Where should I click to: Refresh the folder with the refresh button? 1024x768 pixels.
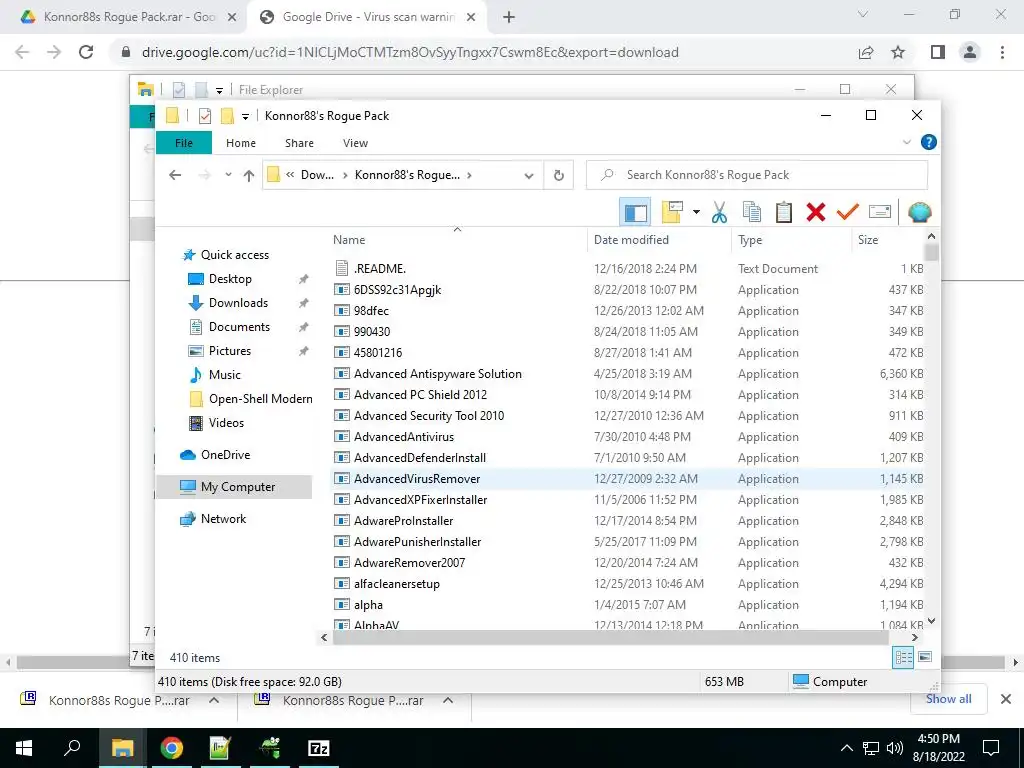pyautogui.click(x=558, y=176)
